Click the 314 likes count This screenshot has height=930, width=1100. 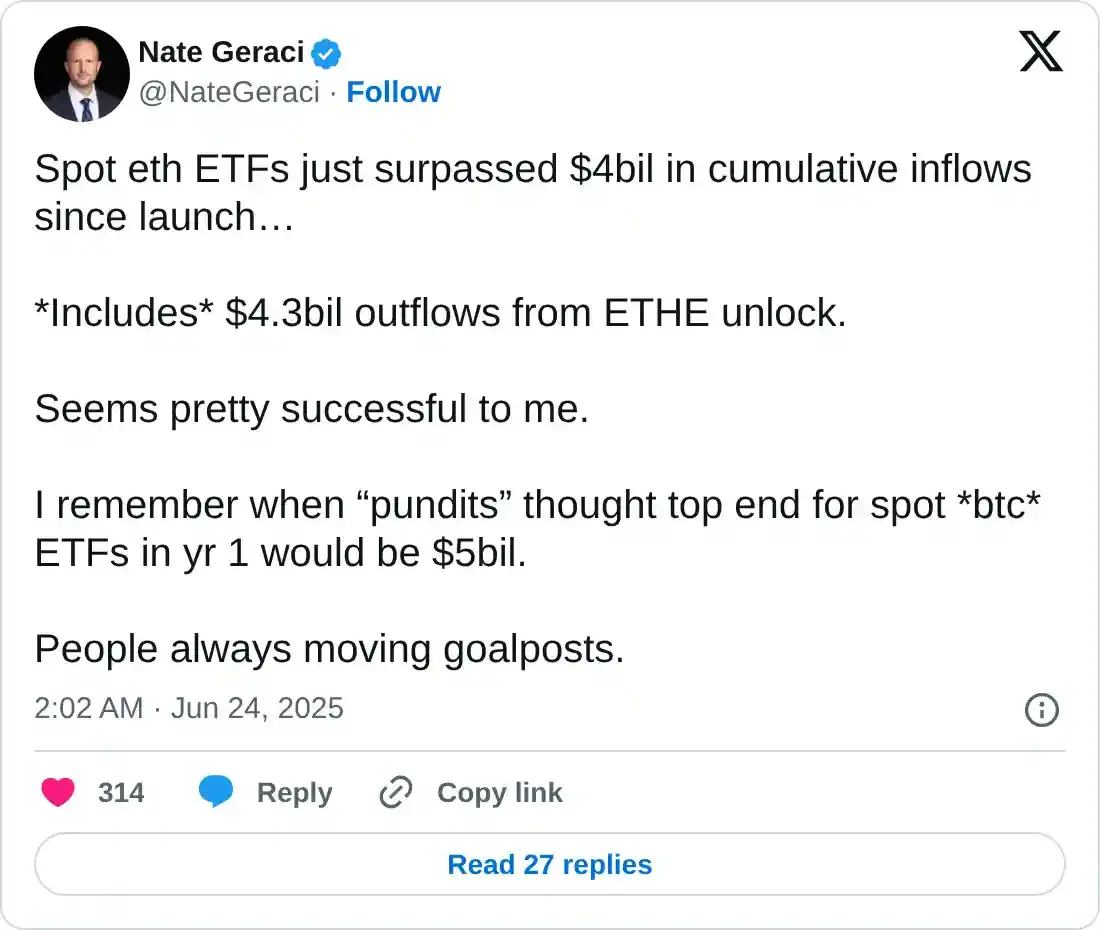(121, 793)
